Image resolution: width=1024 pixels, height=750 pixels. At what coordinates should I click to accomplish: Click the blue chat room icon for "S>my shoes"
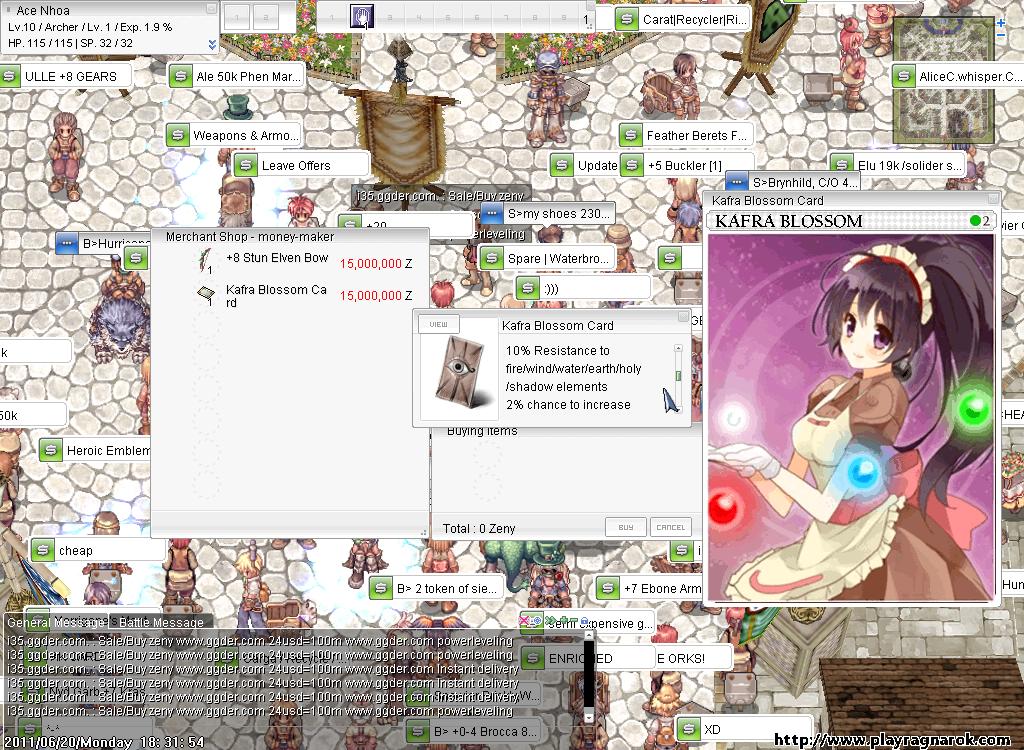tap(491, 214)
